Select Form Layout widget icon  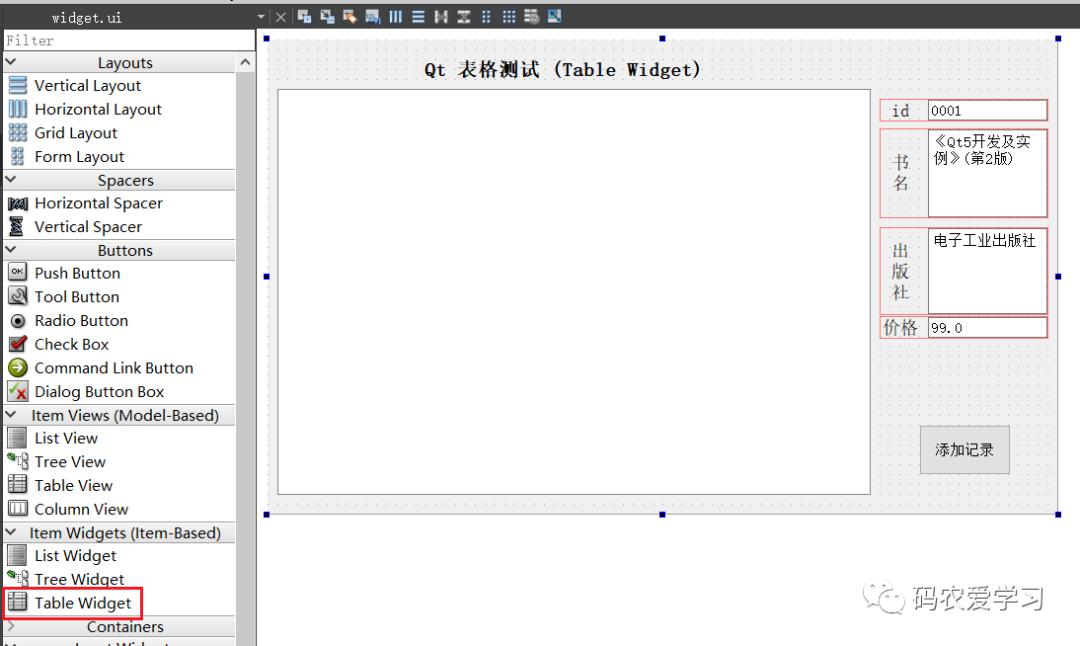[x=18, y=156]
